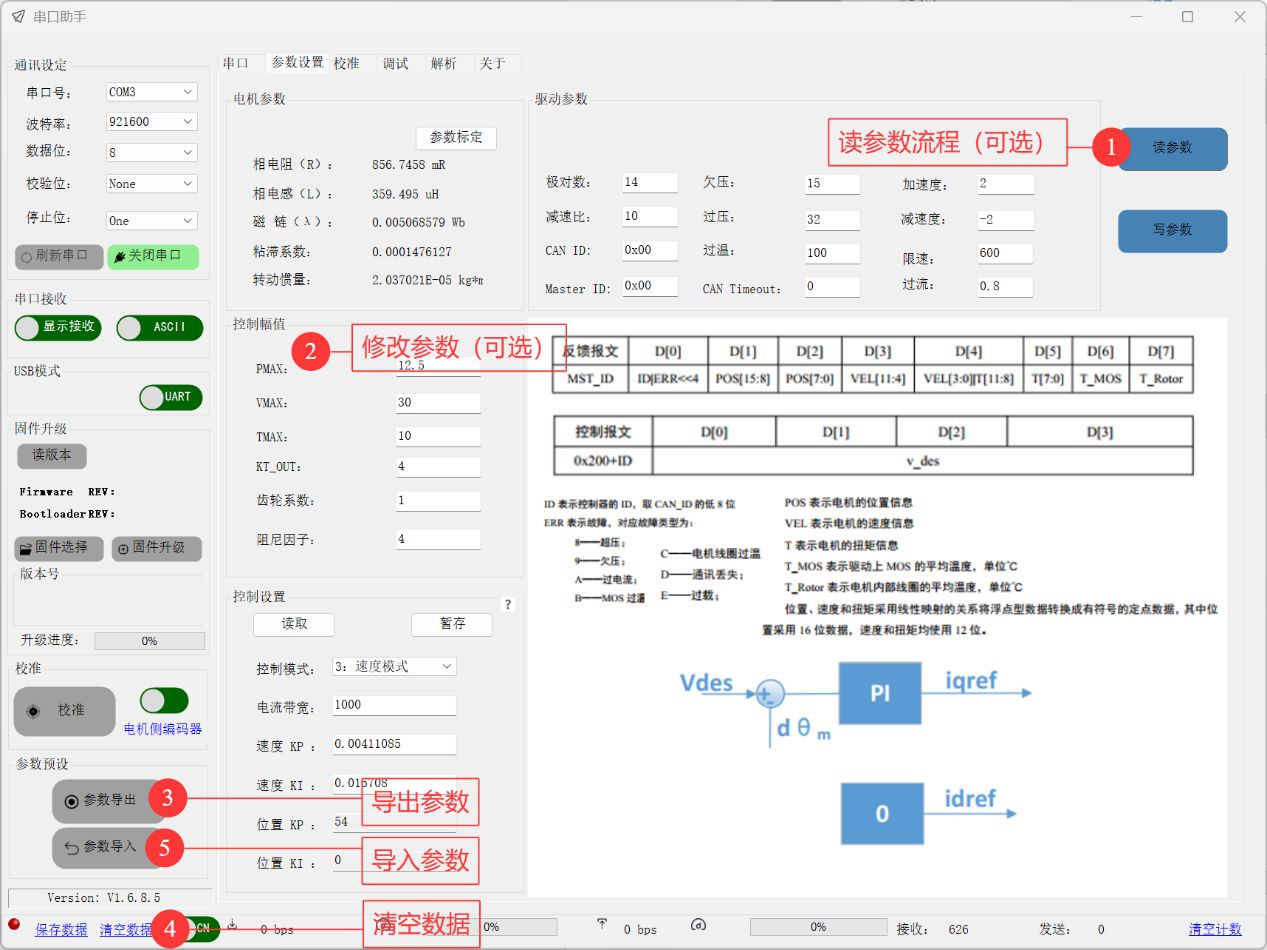Click the 清空计数 link
The width and height of the screenshot is (1267, 950).
coord(1215,930)
